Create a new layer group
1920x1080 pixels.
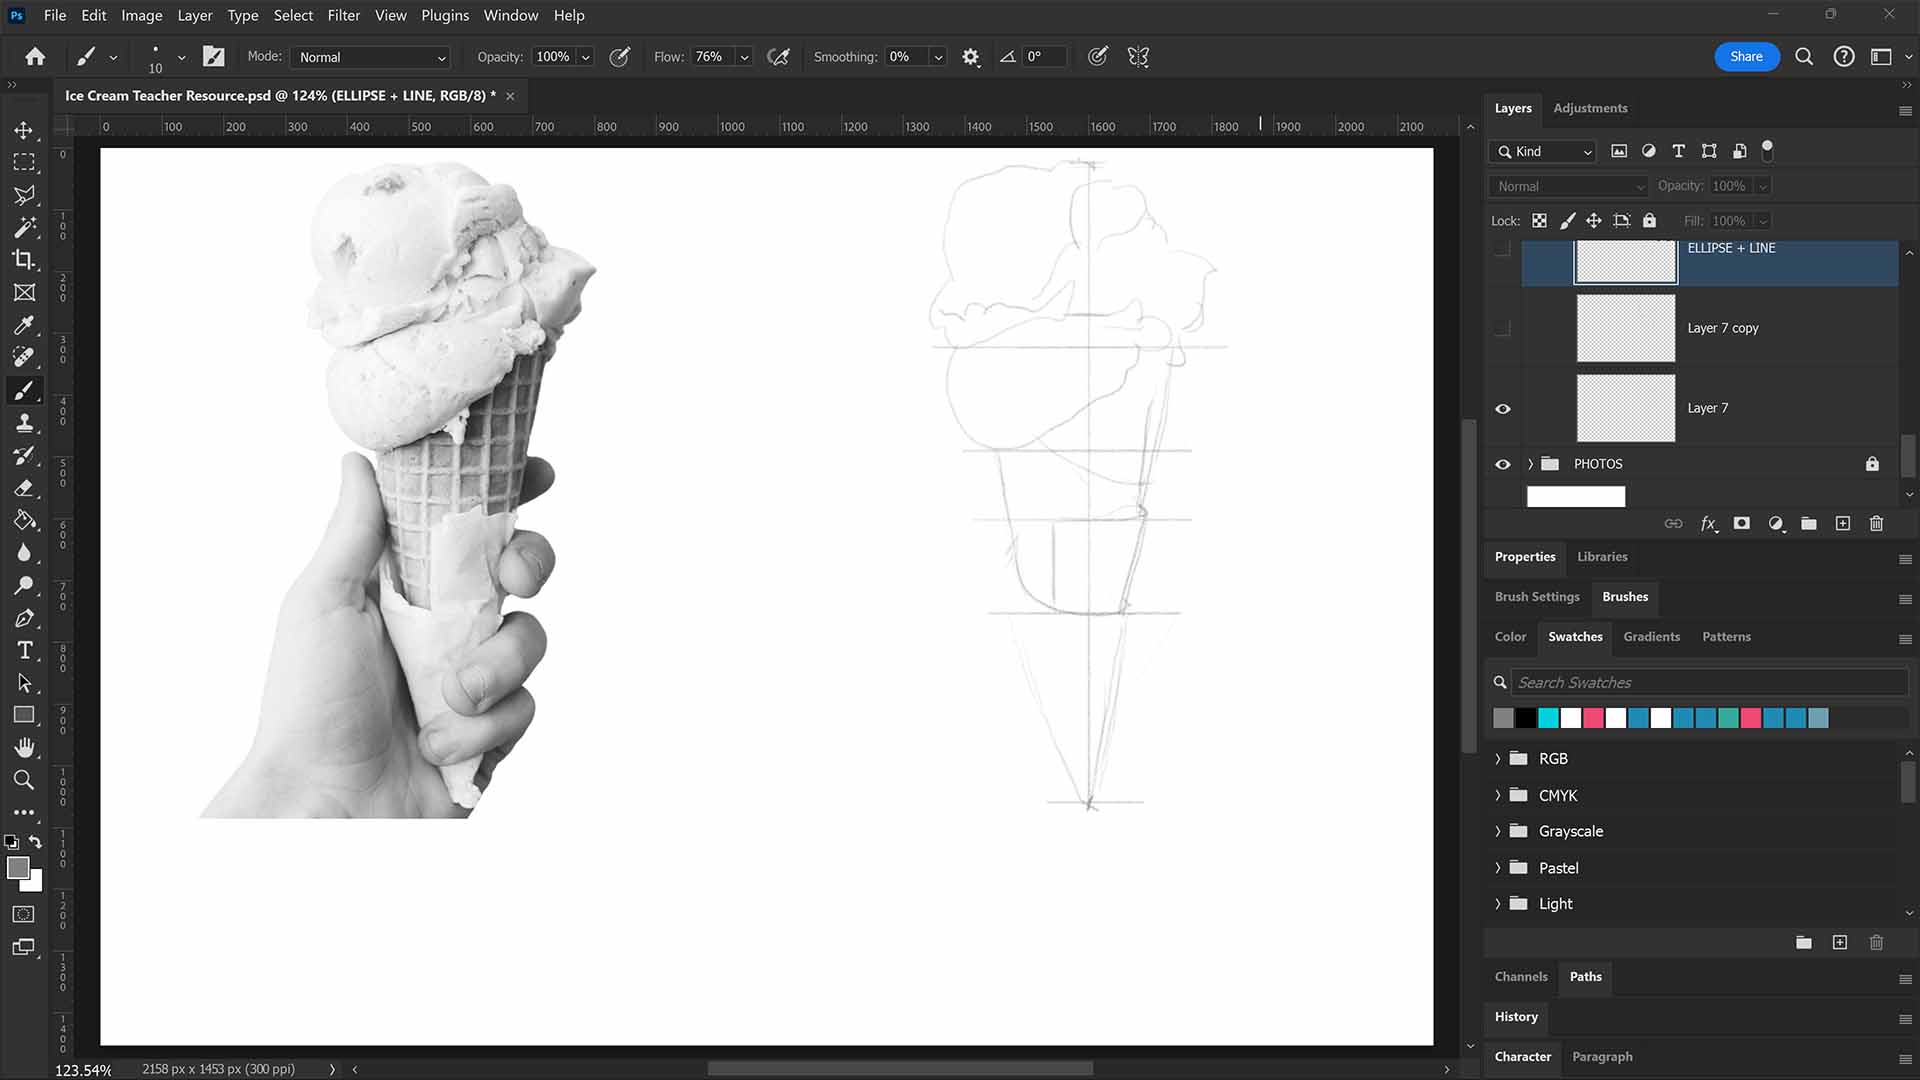(1809, 523)
